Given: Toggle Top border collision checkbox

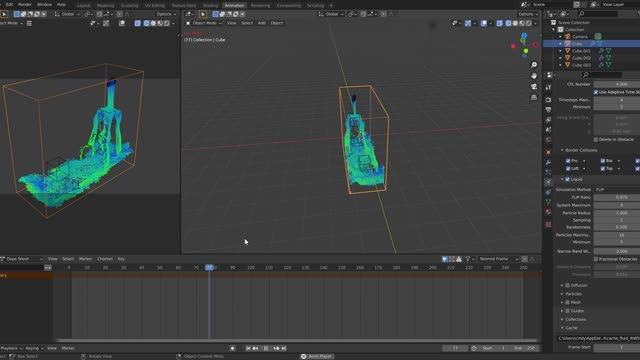Looking at the screenshot, I should [x=603, y=168].
